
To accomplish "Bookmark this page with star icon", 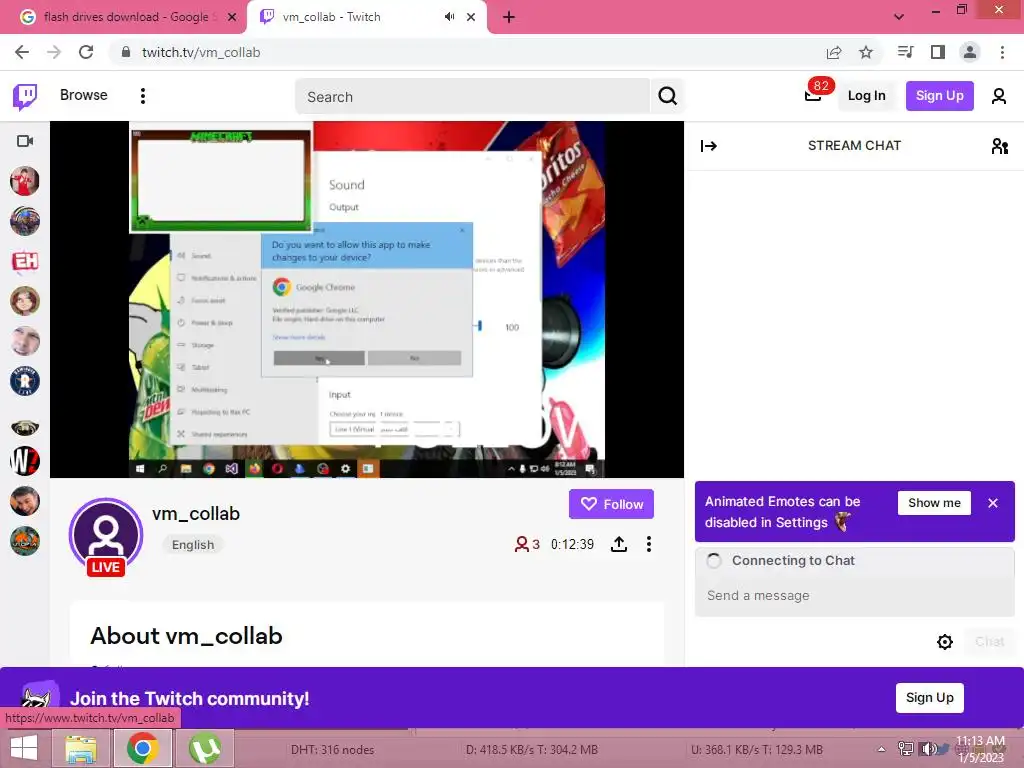I will [866, 52].
